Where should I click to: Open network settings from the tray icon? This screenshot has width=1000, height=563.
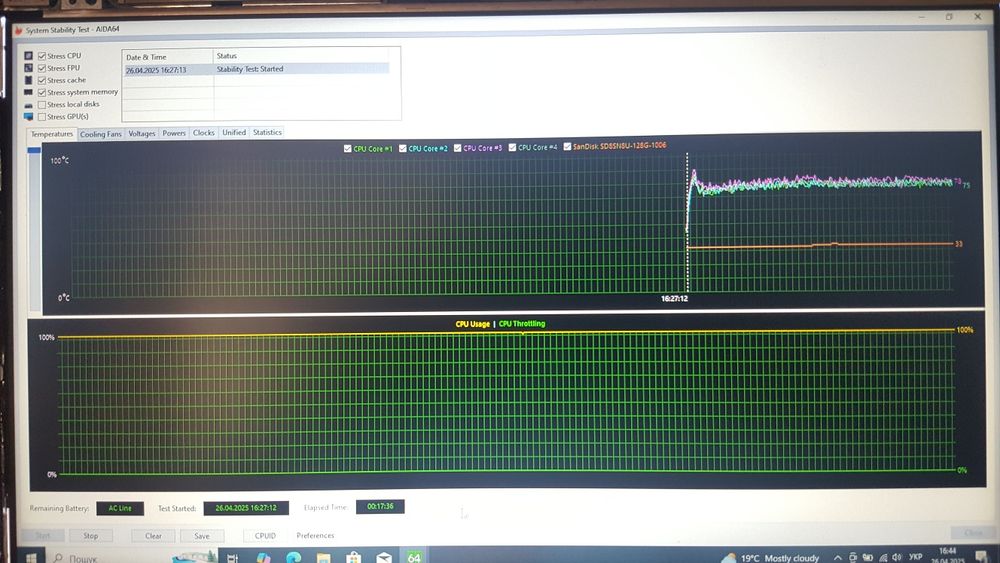pyautogui.click(x=883, y=557)
